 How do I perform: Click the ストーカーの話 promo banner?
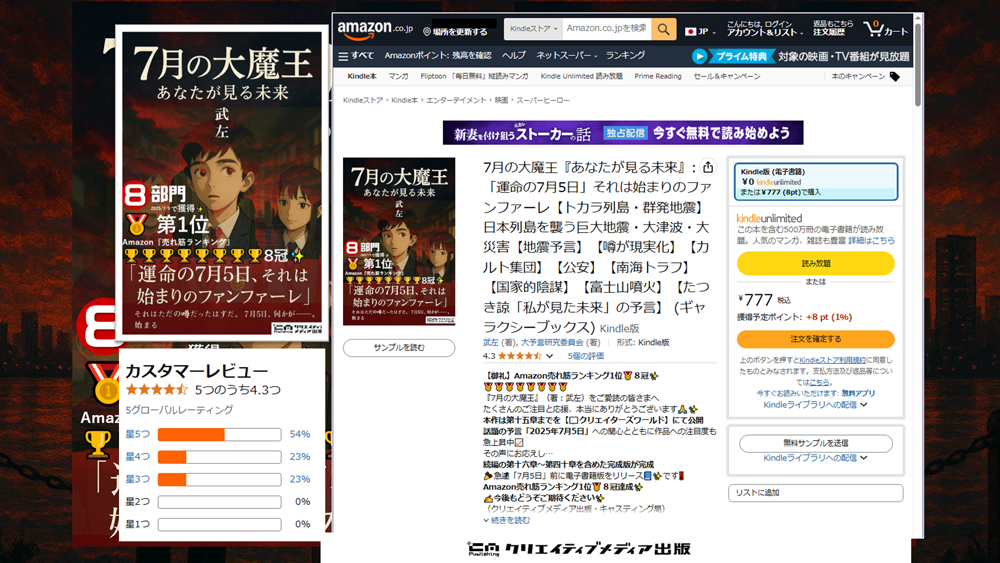pyautogui.click(x=623, y=133)
